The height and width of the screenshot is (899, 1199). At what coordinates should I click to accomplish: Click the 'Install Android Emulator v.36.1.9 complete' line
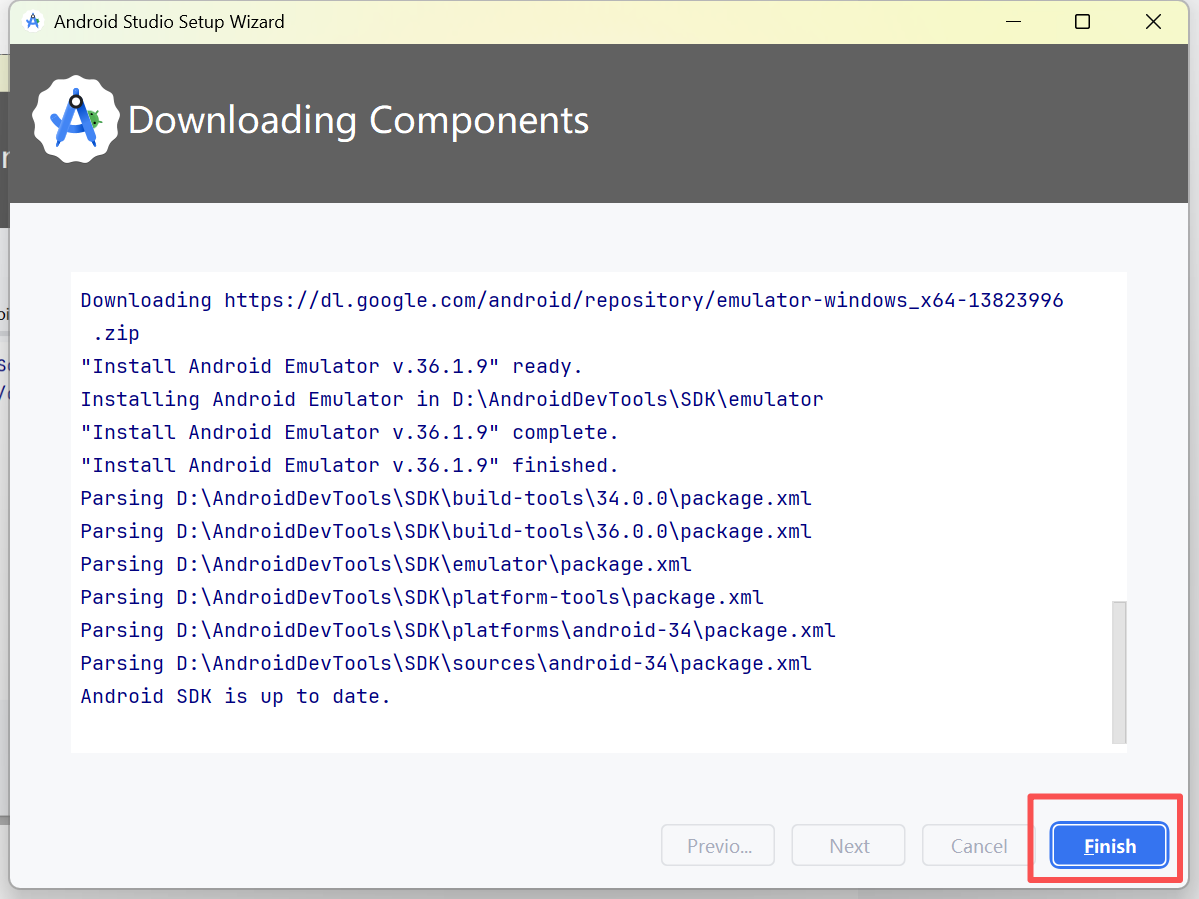pos(349,432)
